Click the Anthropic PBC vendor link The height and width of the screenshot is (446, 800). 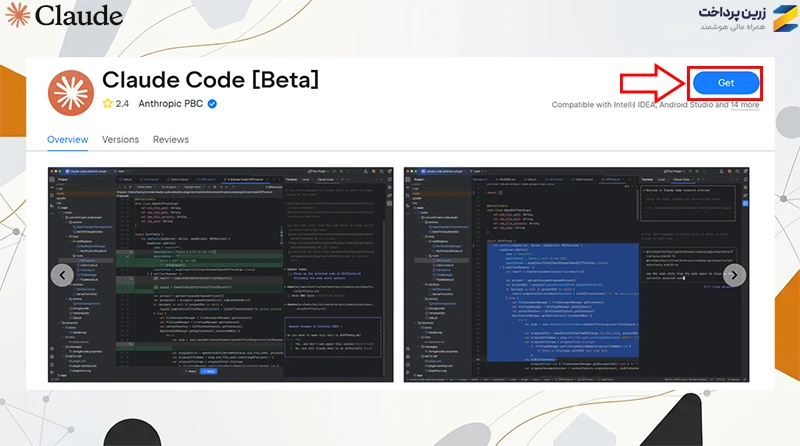click(170, 104)
